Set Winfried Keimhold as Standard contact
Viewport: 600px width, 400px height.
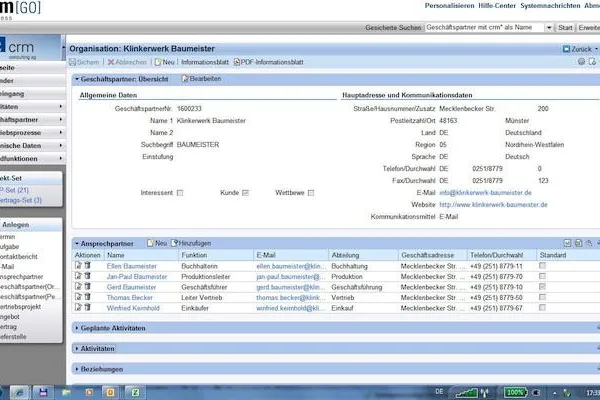(x=542, y=307)
